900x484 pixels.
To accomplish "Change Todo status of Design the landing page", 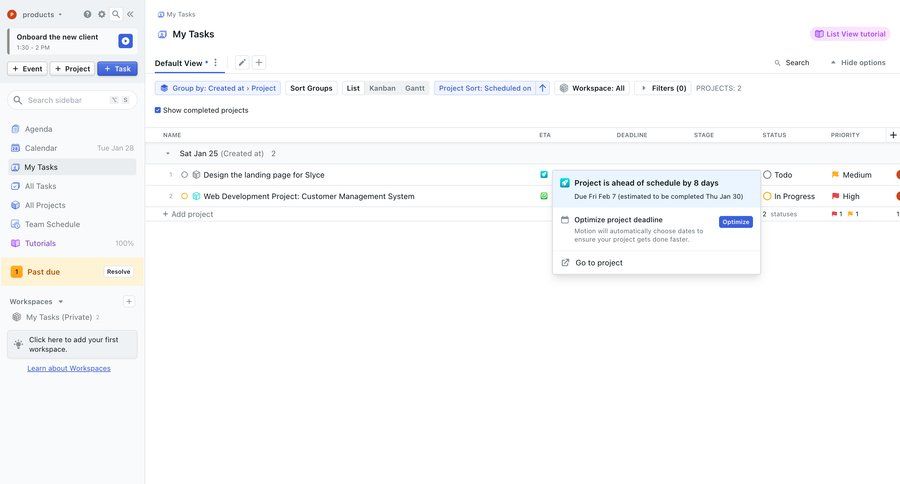I will tap(778, 175).
